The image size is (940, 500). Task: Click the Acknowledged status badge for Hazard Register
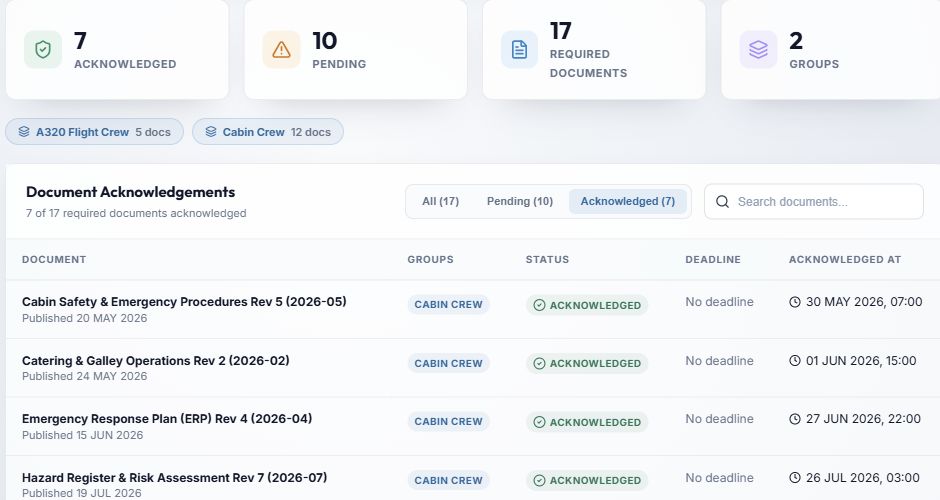click(587, 480)
